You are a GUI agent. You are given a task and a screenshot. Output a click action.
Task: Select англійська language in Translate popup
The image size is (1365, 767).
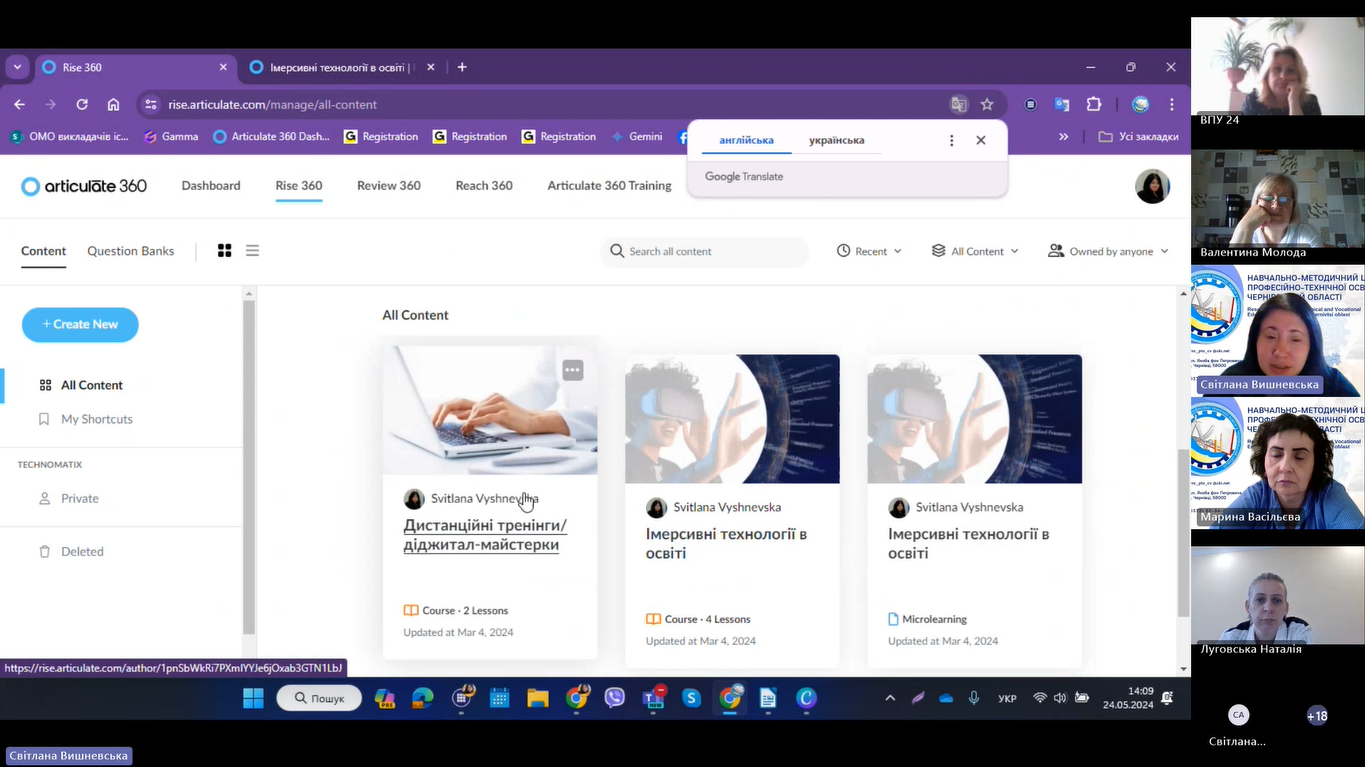point(746,141)
